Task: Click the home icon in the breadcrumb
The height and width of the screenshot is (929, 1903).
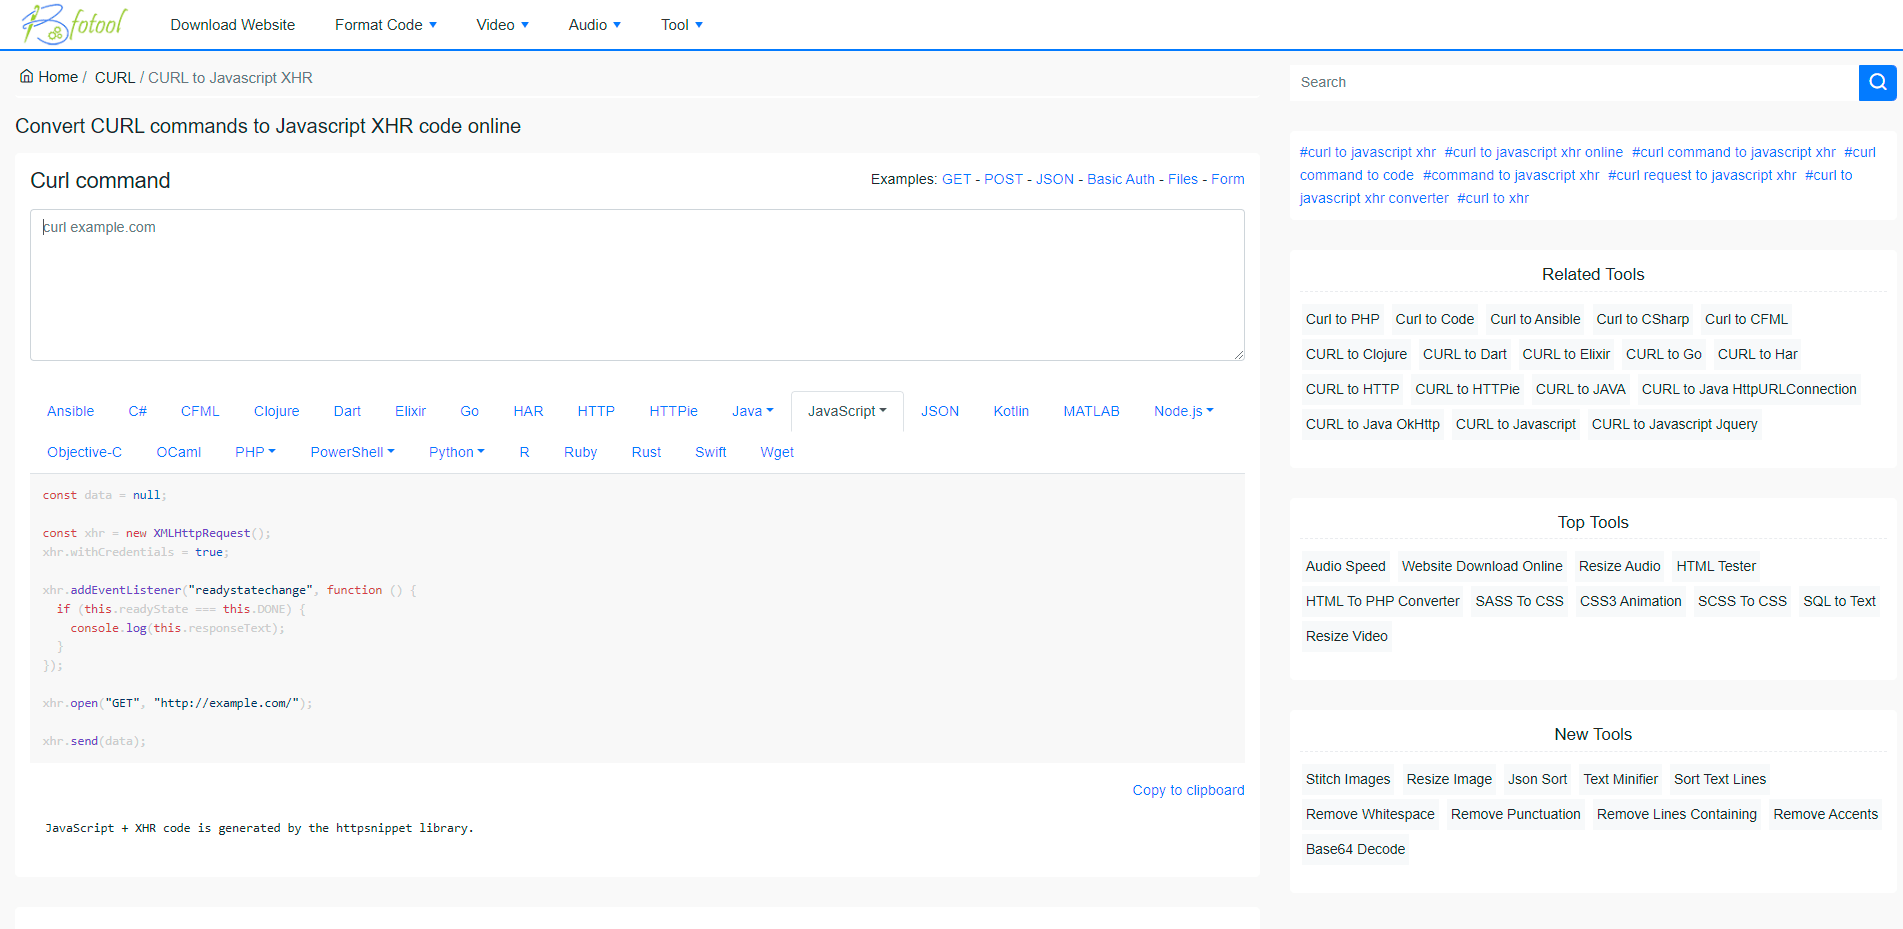Action: [x=26, y=75]
